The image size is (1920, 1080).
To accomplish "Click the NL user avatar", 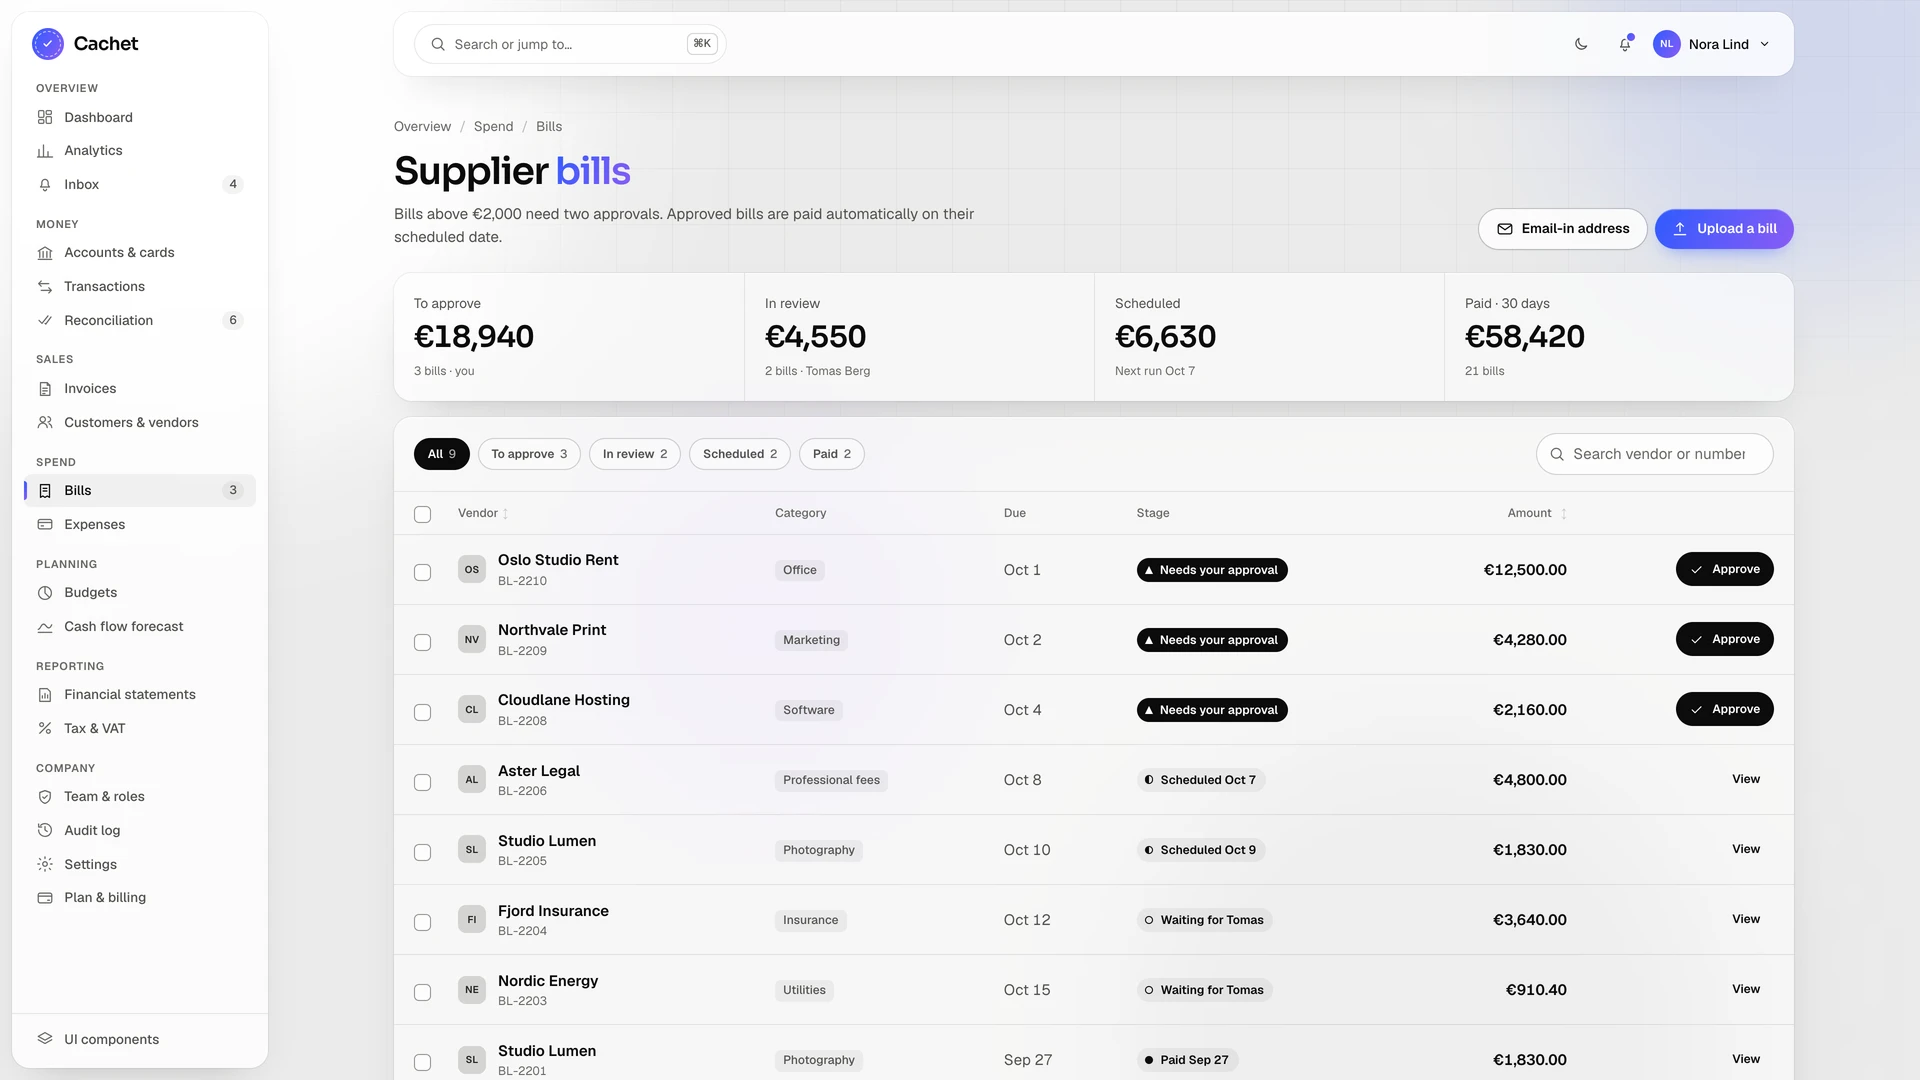I will coord(1666,44).
